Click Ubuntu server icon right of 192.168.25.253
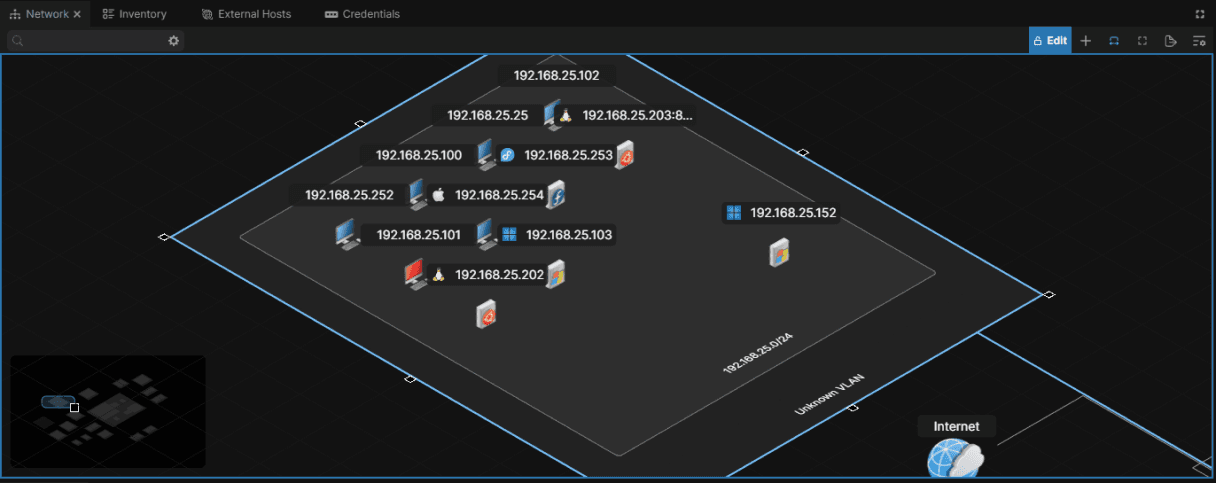 tap(625, 155)
